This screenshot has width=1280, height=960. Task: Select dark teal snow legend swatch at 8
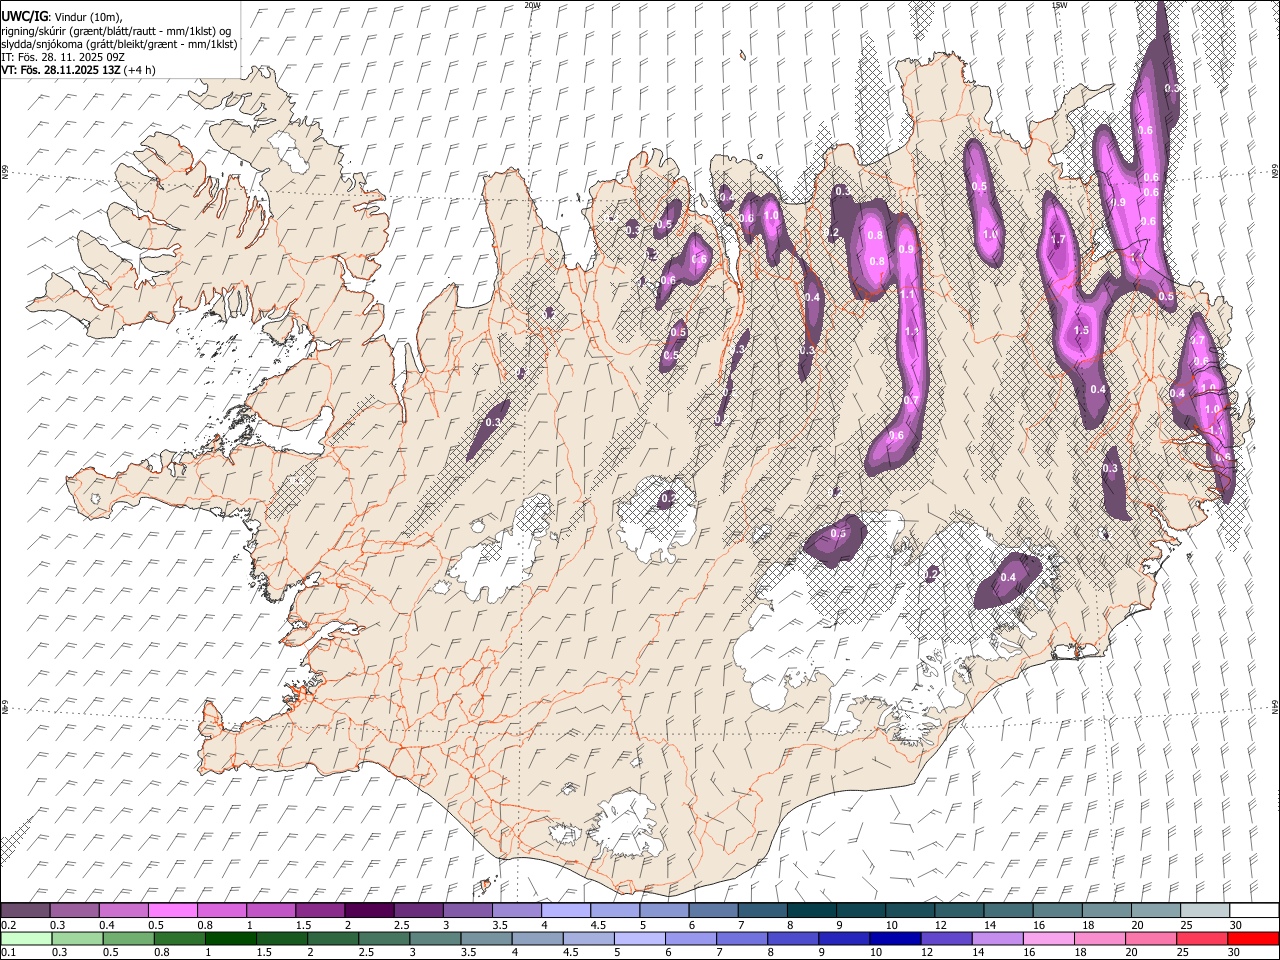click(812, 910)
